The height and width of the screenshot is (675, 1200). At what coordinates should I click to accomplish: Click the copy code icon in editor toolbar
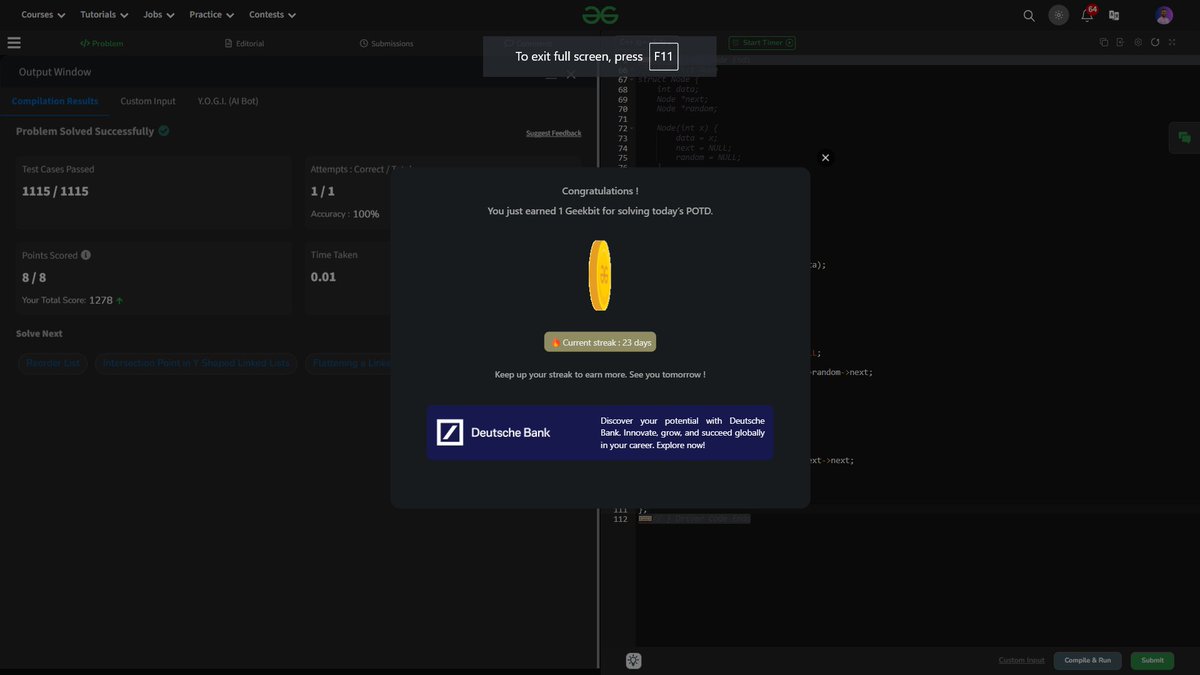click(x=1104, y=43)
